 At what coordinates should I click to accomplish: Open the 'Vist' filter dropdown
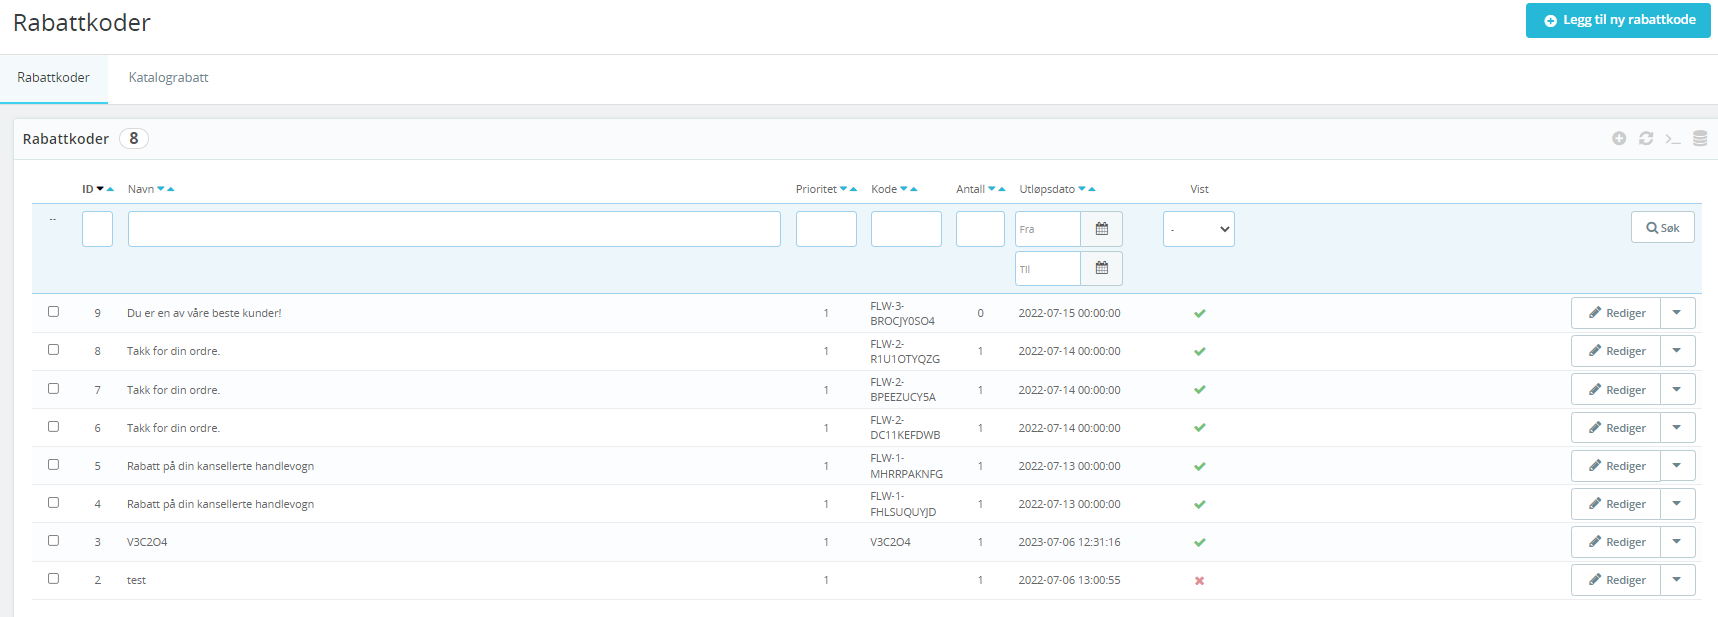(1198, 229)
